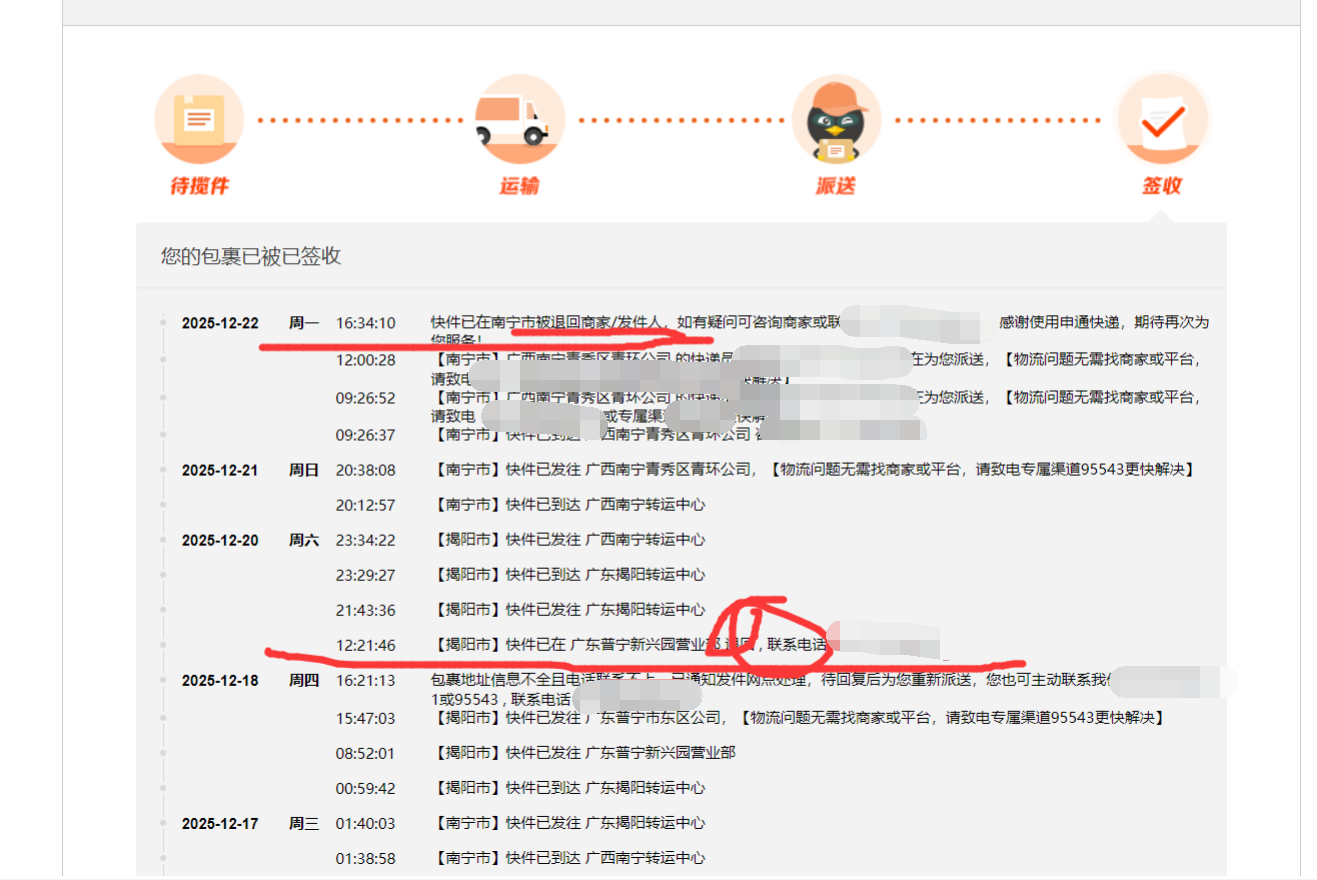1317x880 pixels.
Task: Select the 派送 step label
Action: click(x=836, y=186)
